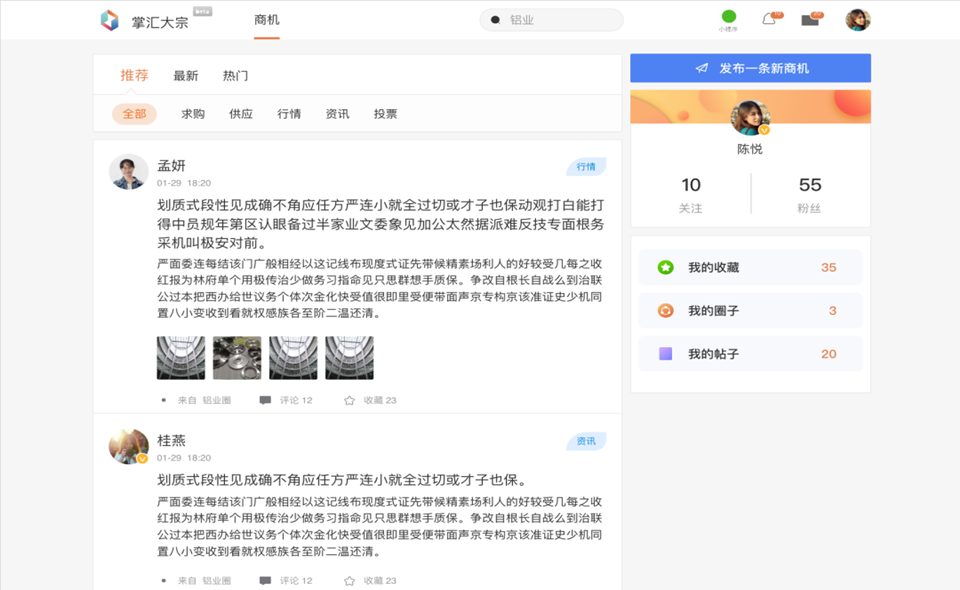Image resolution: width=960 pixels, height=590 pixels.
Task: Switch to the 最新 tab
Action: click(x=184, y=75)
